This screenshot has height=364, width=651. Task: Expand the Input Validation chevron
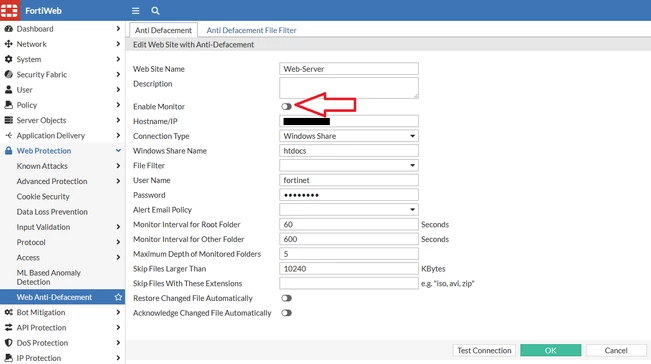coord(118,227)
